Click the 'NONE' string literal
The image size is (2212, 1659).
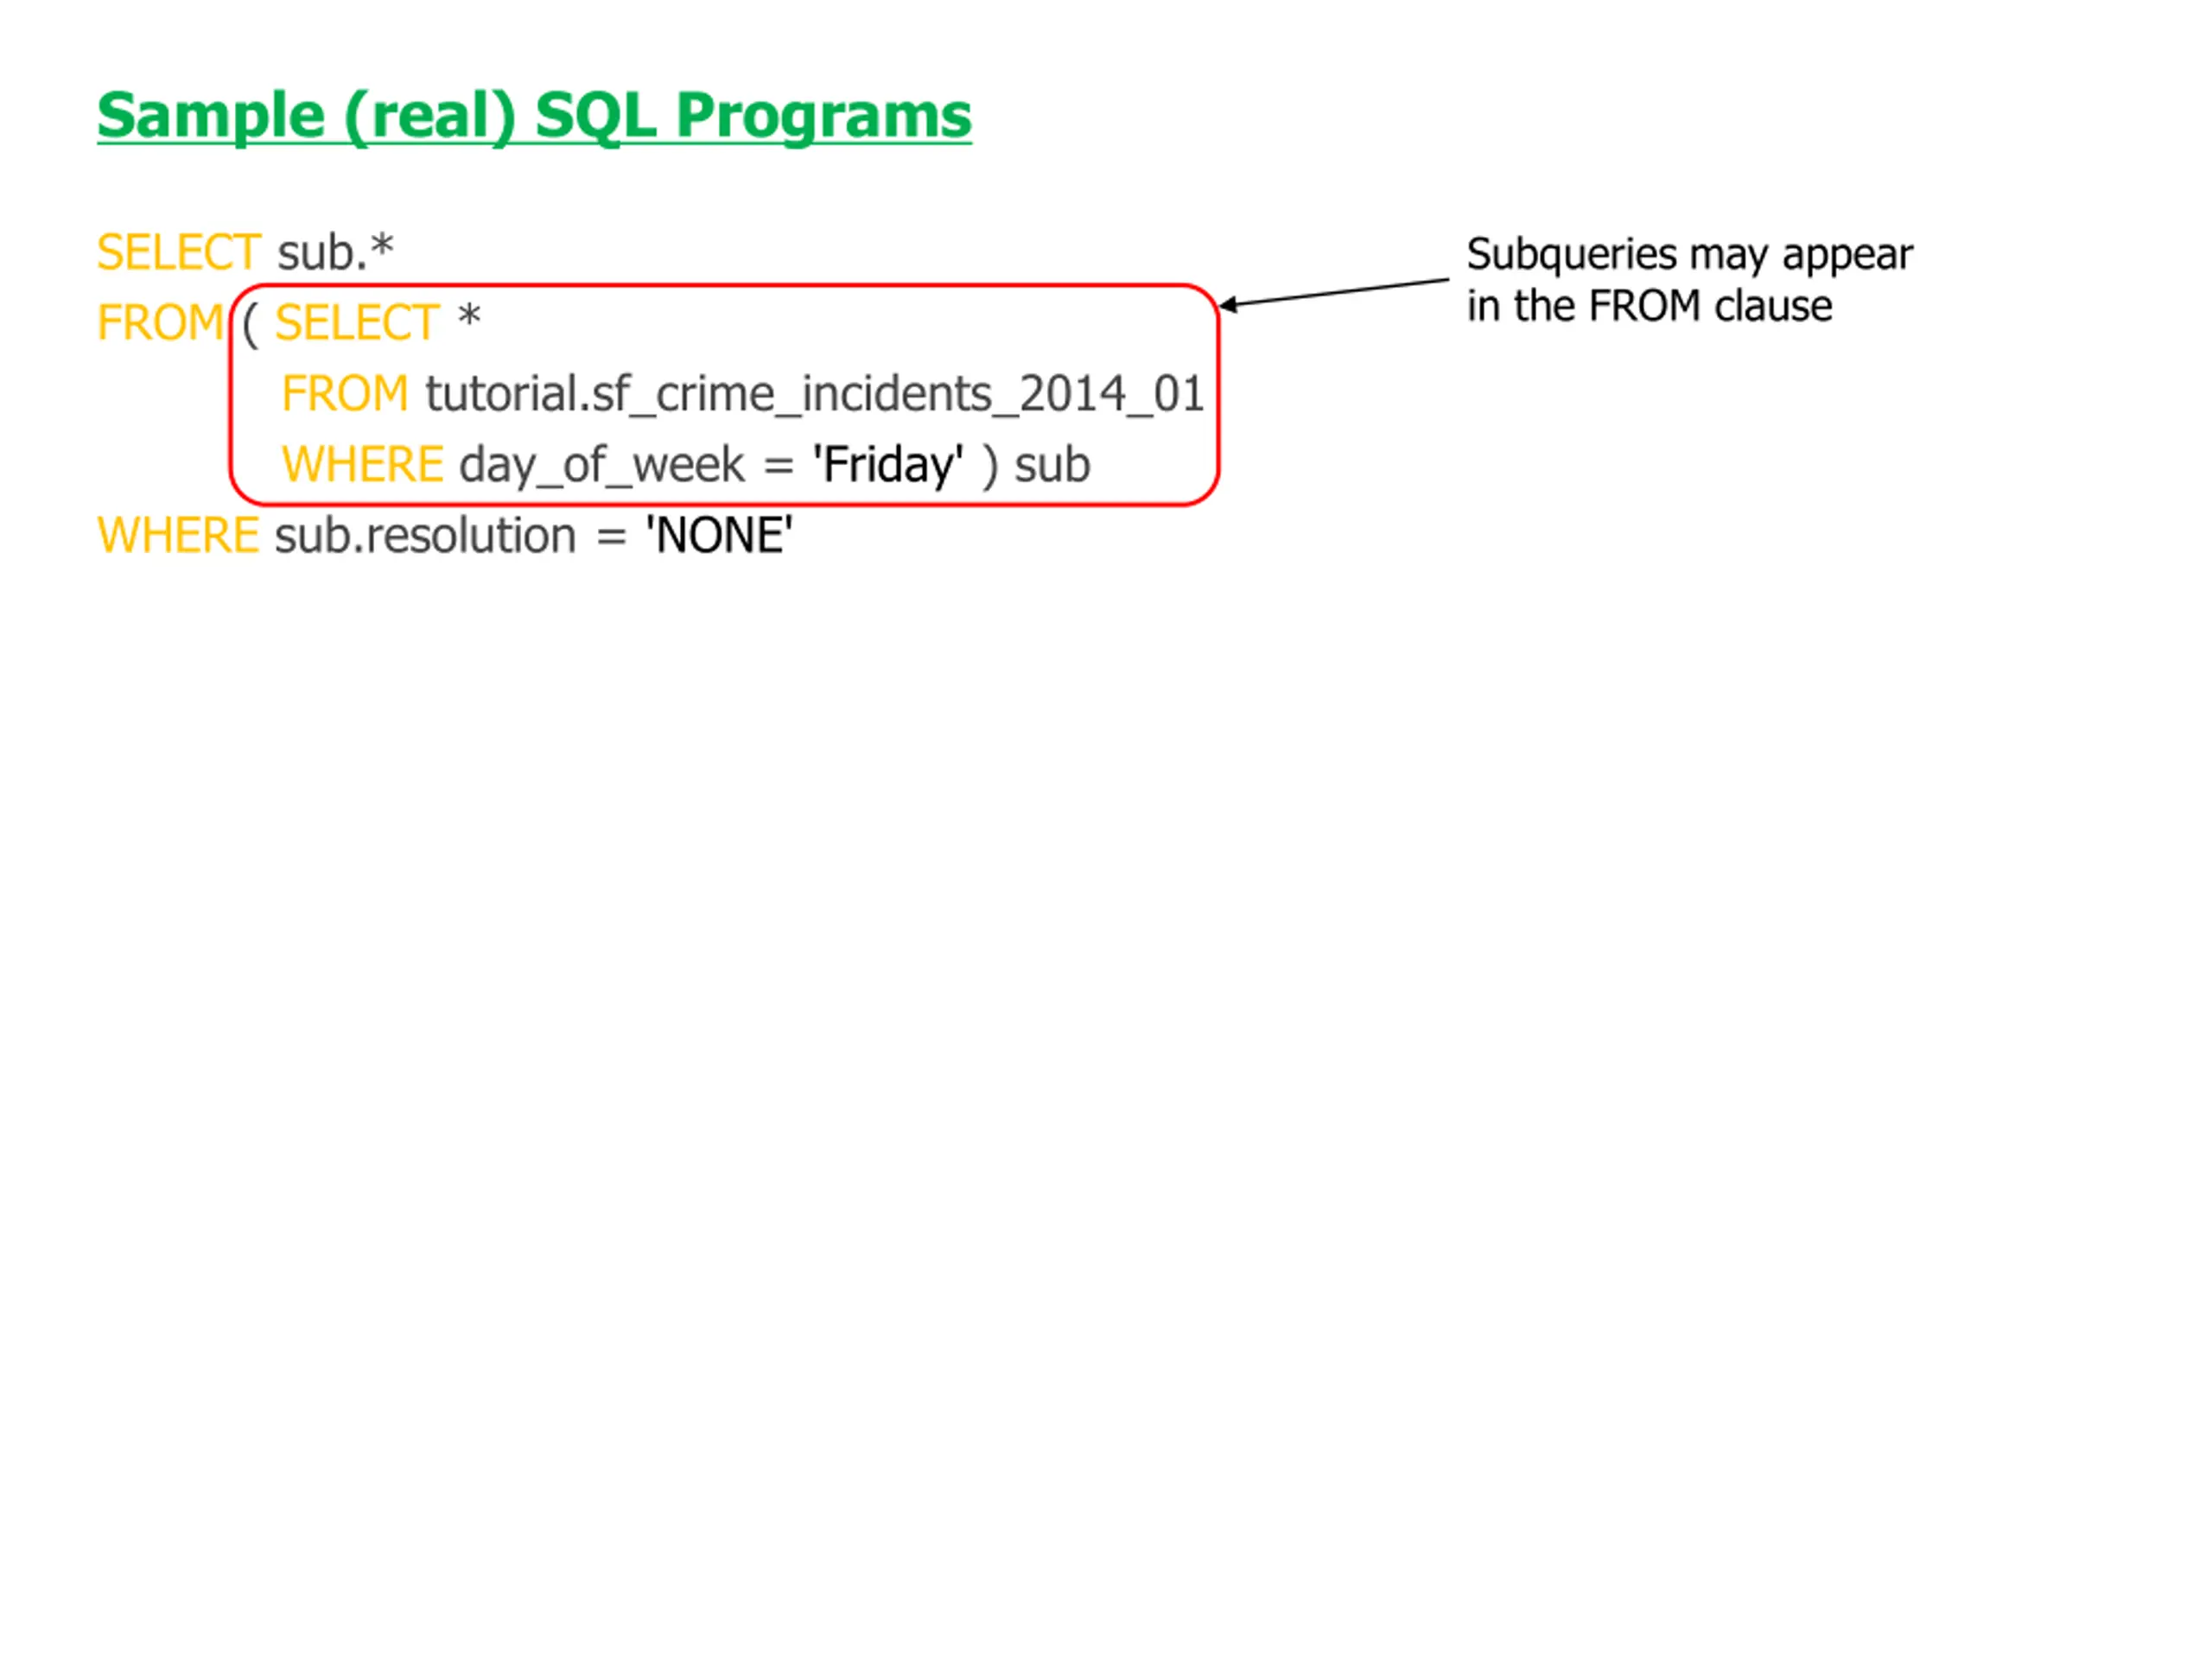coord(719,535)
